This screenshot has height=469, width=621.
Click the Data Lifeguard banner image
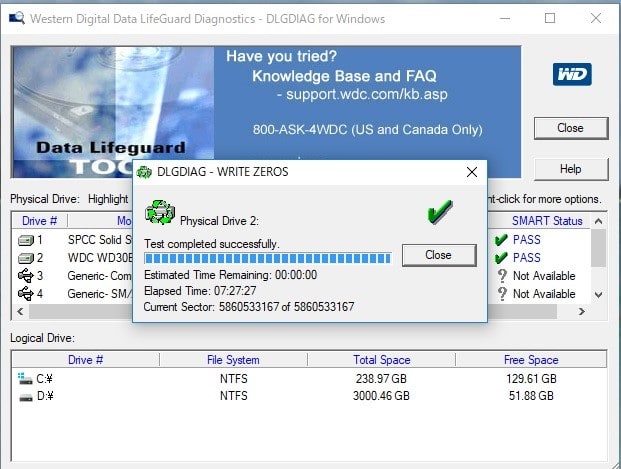[x=113, y=112]
